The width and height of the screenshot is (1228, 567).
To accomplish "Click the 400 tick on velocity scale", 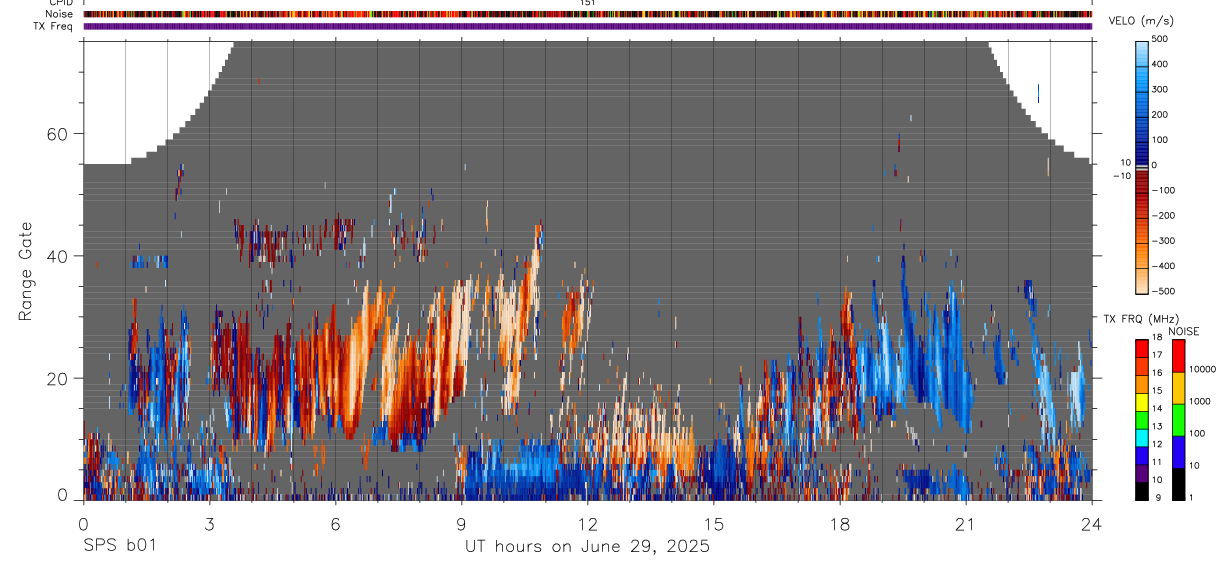I will 1161,64.
